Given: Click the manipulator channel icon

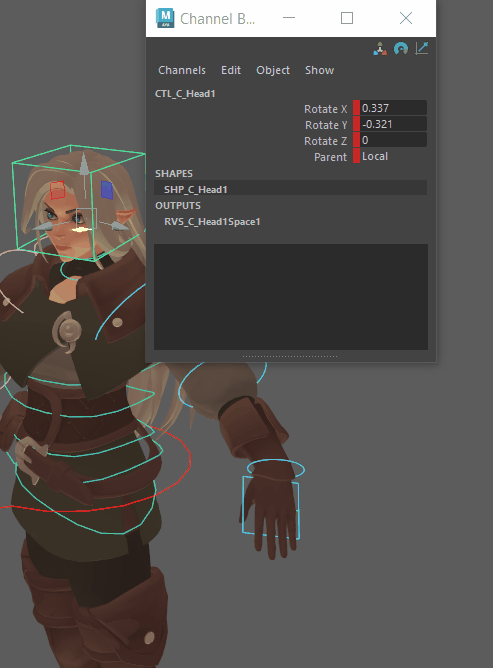Looking at the screenshot, I should [x=380, y=49].
